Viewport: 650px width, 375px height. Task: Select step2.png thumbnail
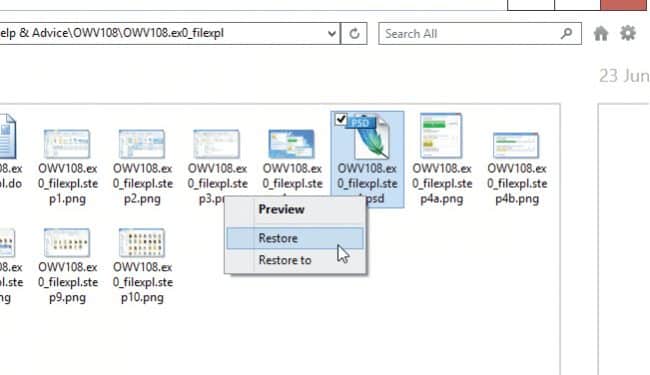[142, 144]
